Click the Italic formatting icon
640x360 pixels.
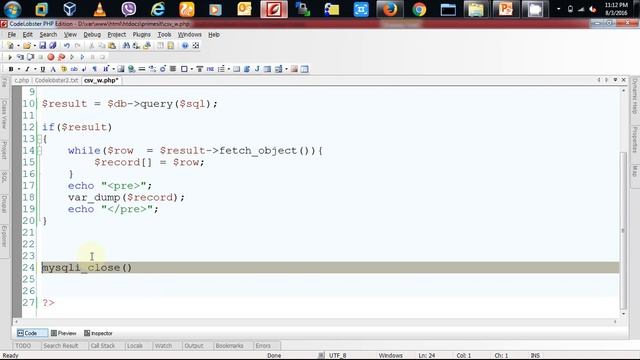point(27,69)
